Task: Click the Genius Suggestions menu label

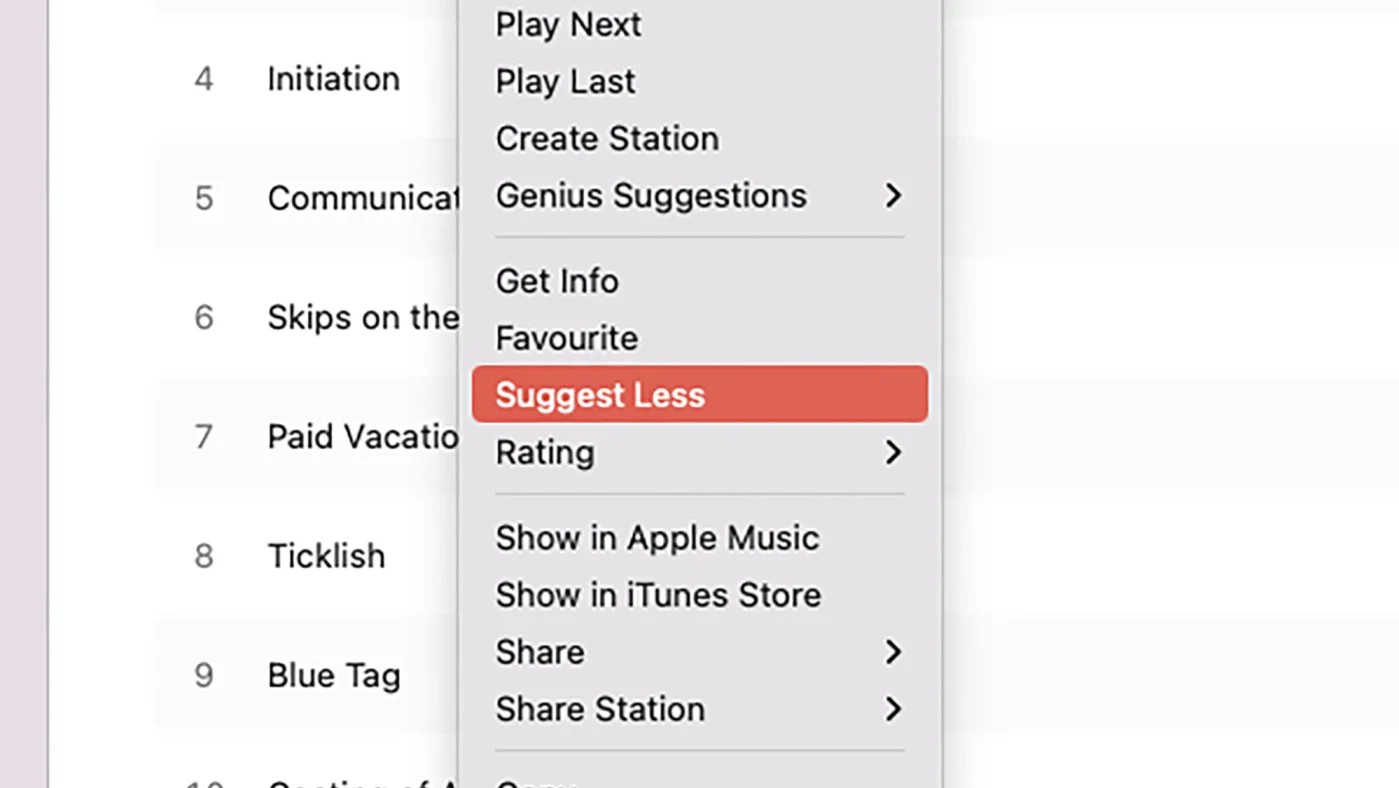Action: (x=651, y=196)
